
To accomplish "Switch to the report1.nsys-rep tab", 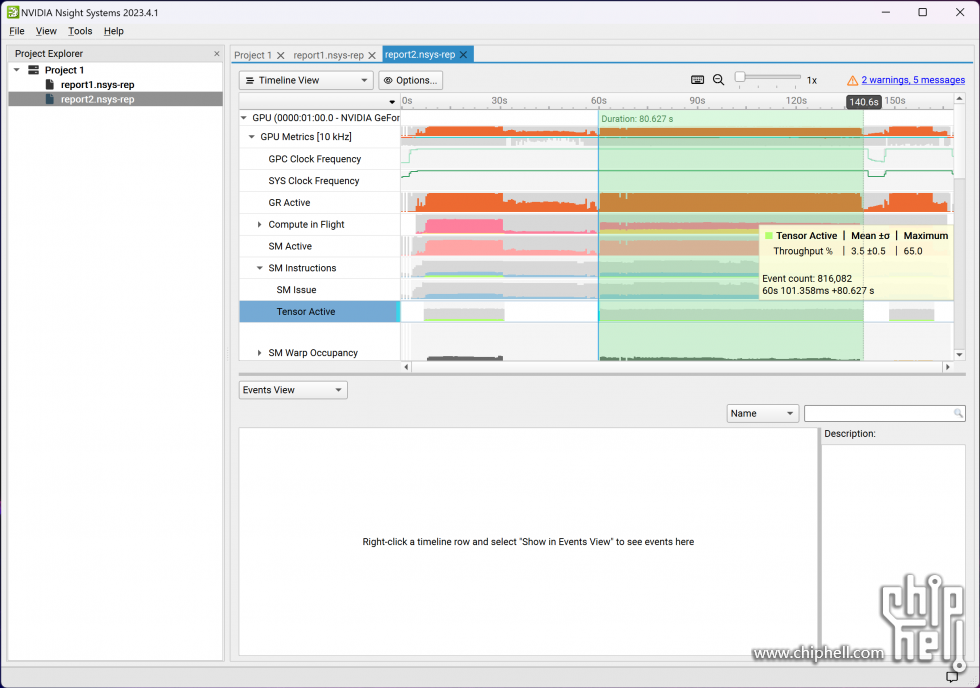I will (x=328, y=55).
